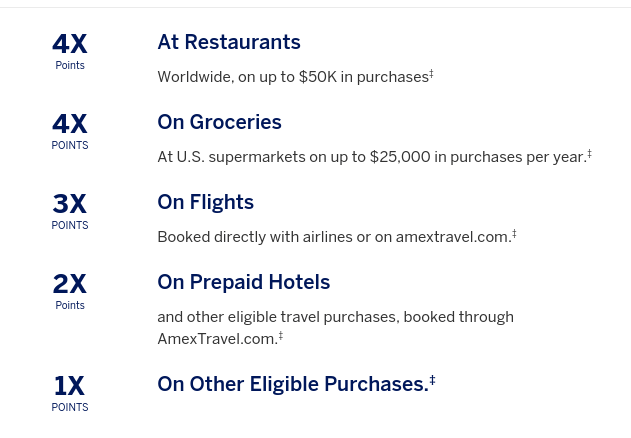This screenshot has width=631, height=438.
Task: Click the 2X Points badge
Action: 70,290
